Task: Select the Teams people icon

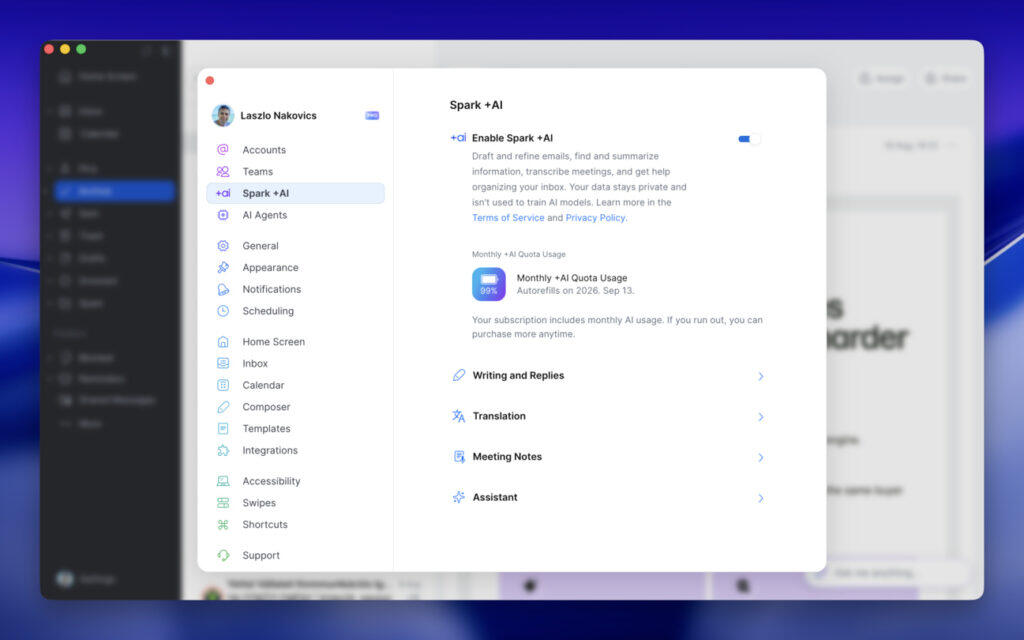Action: coord(223,171)
